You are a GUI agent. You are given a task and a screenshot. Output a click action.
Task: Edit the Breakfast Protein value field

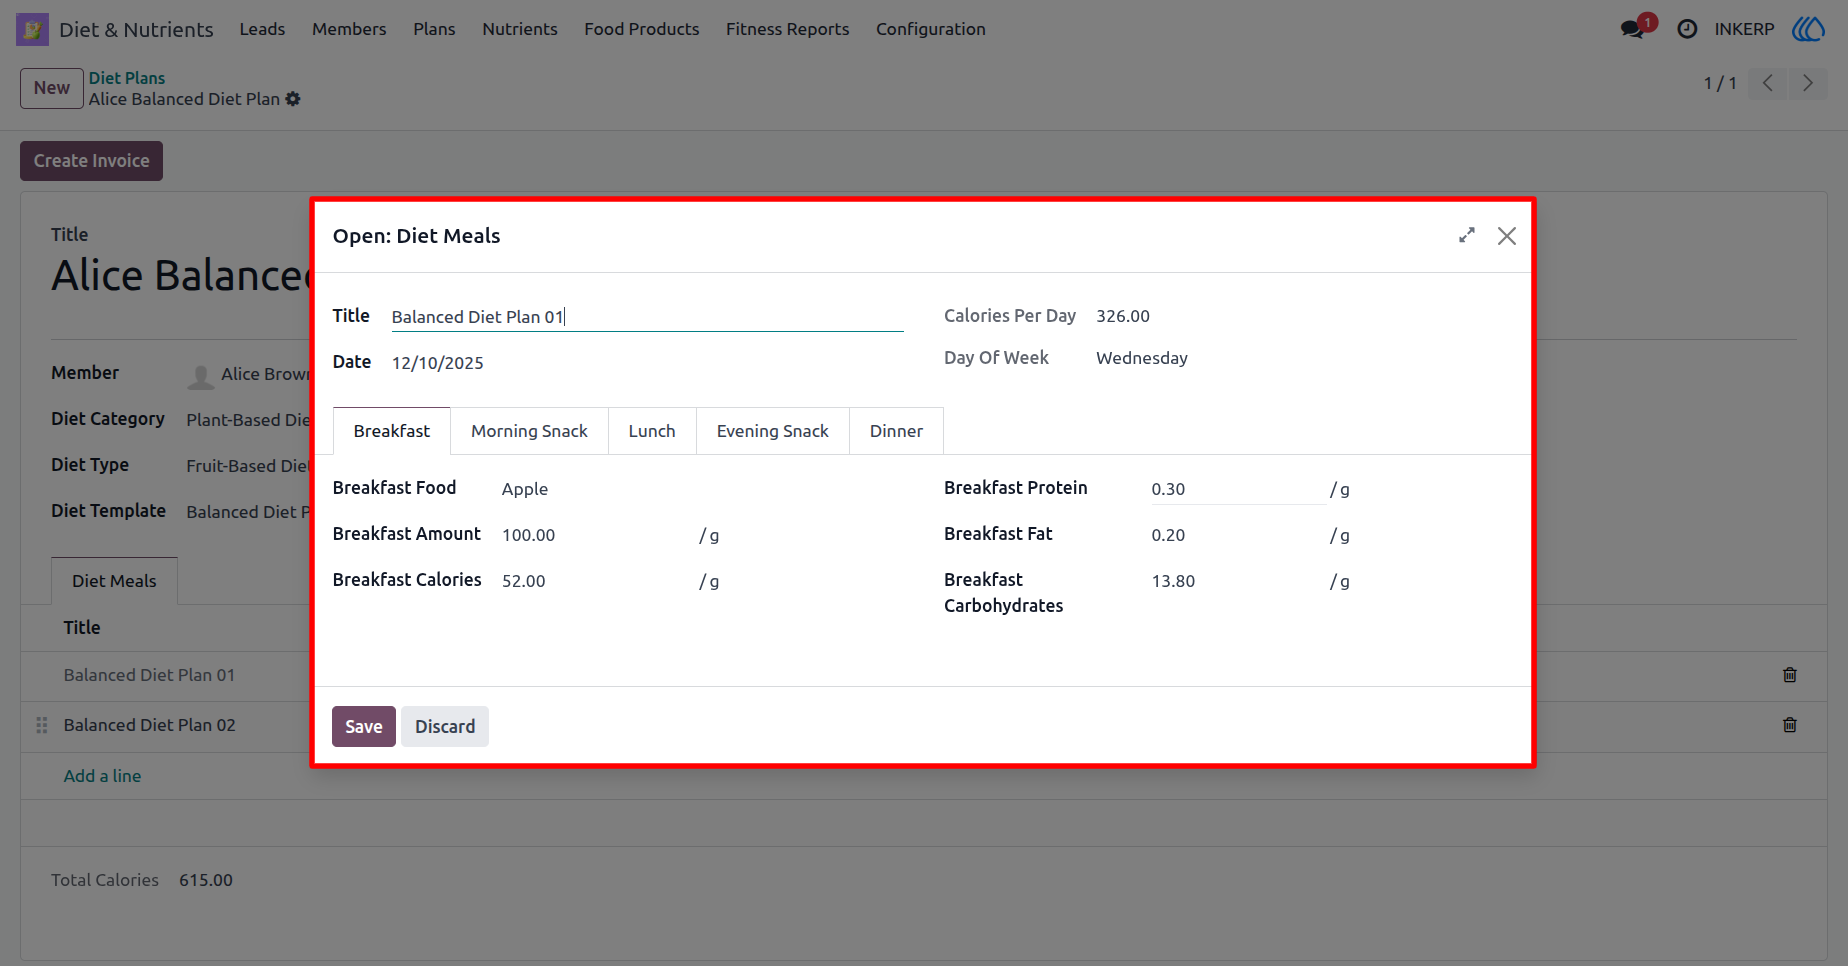coord(1237,489)
